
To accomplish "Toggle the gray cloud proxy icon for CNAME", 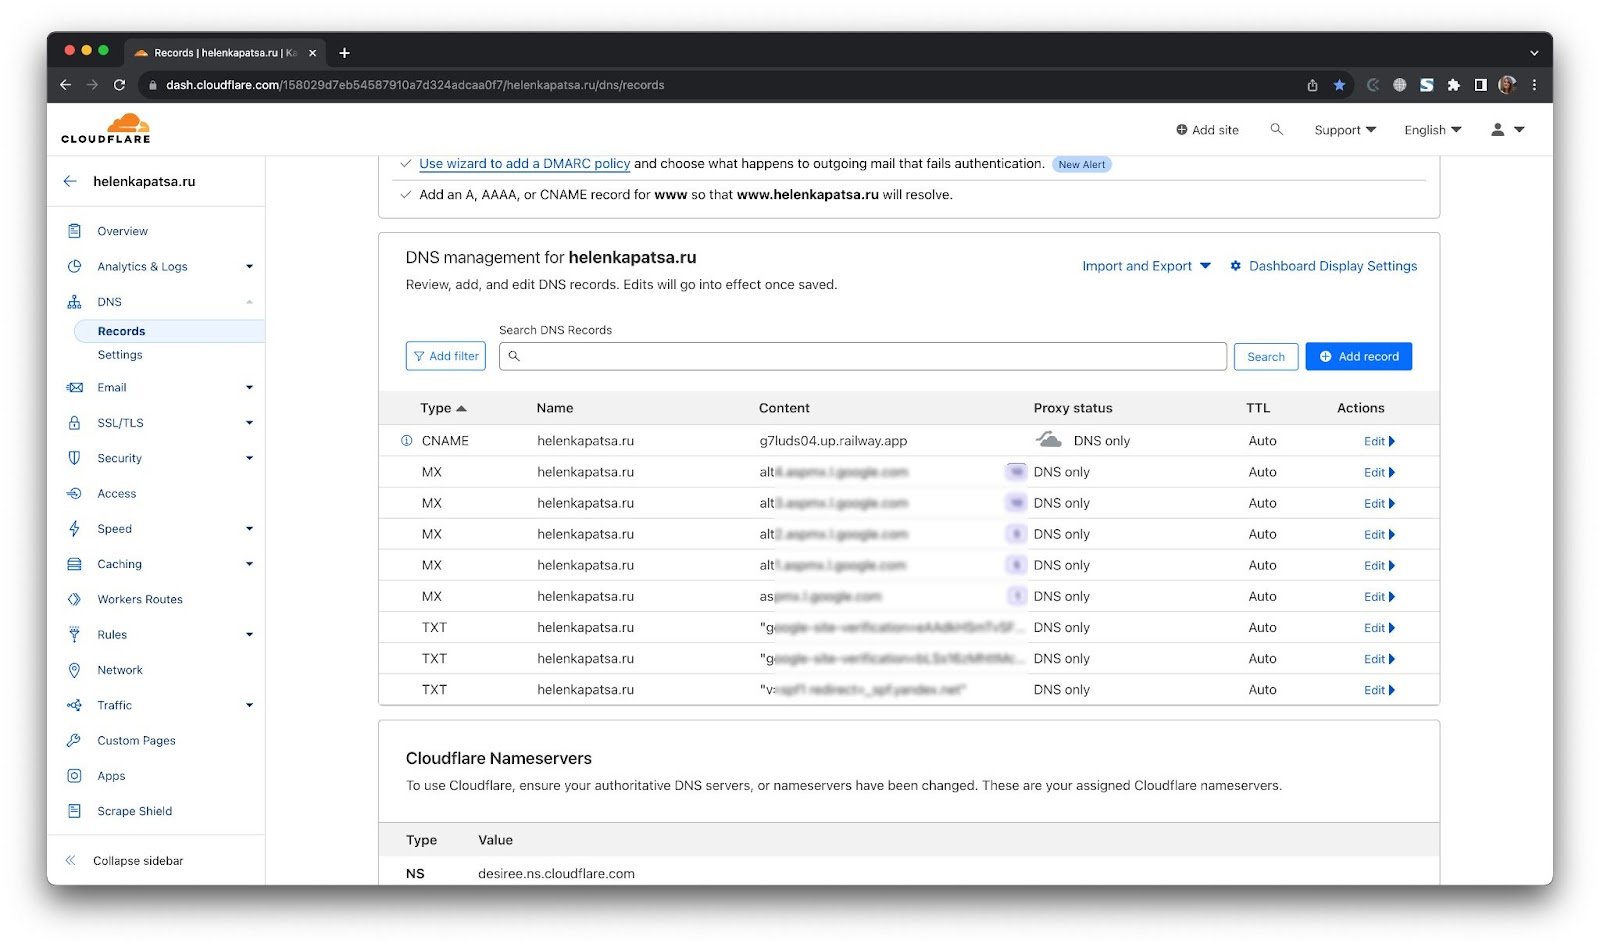I will click(x=1048, y=440).
